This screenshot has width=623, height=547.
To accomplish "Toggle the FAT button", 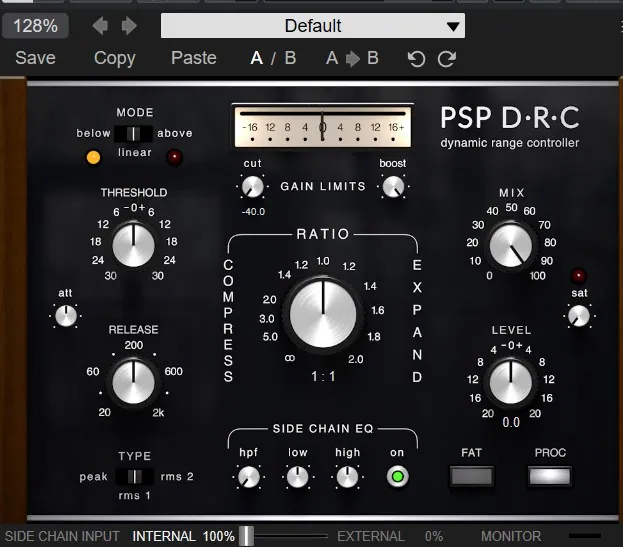I will point(471,476).
